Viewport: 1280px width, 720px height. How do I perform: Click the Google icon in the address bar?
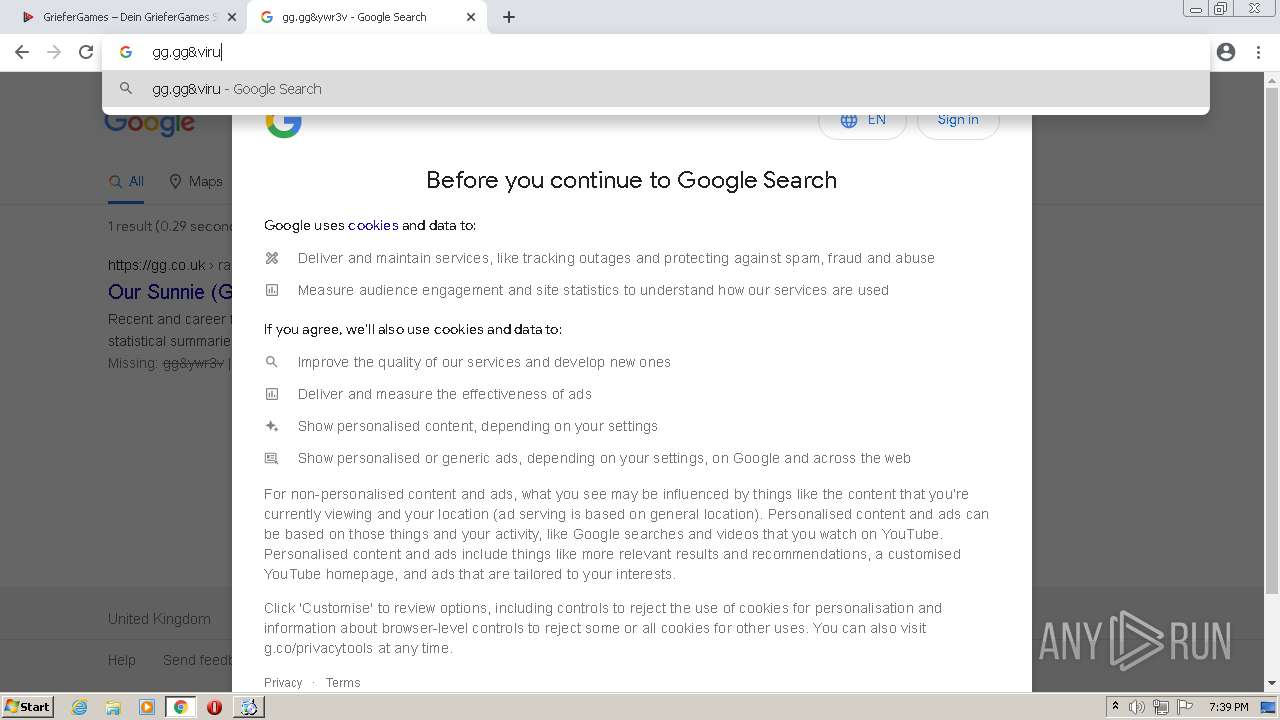(126, 52)
